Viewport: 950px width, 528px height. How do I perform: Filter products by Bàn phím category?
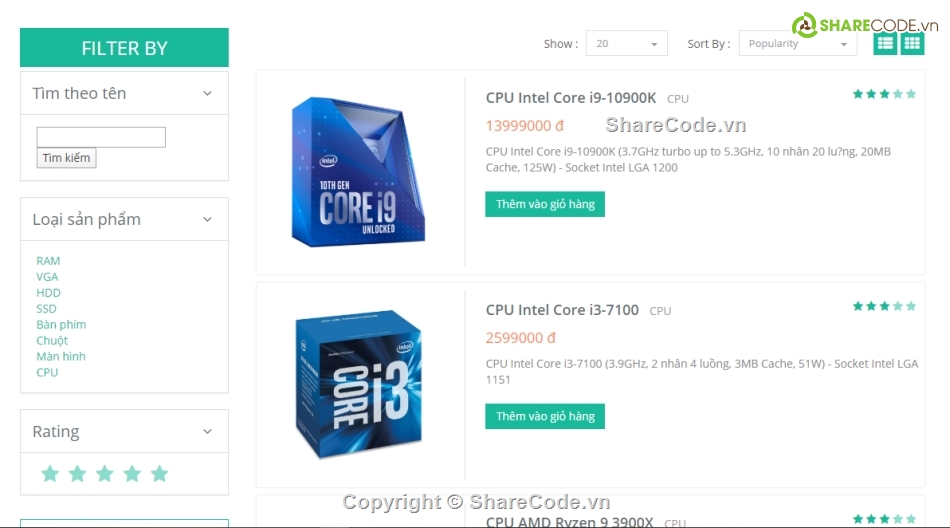coord(61,324)
